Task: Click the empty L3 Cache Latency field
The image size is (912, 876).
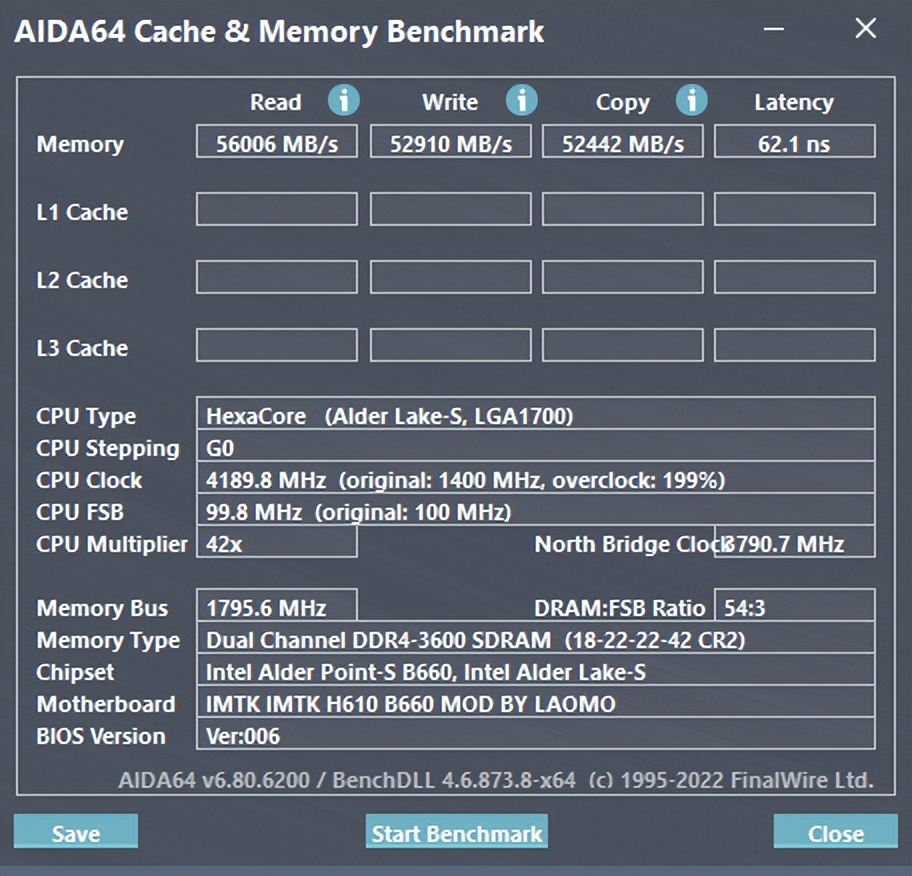Action: click(x=794, y=346)
